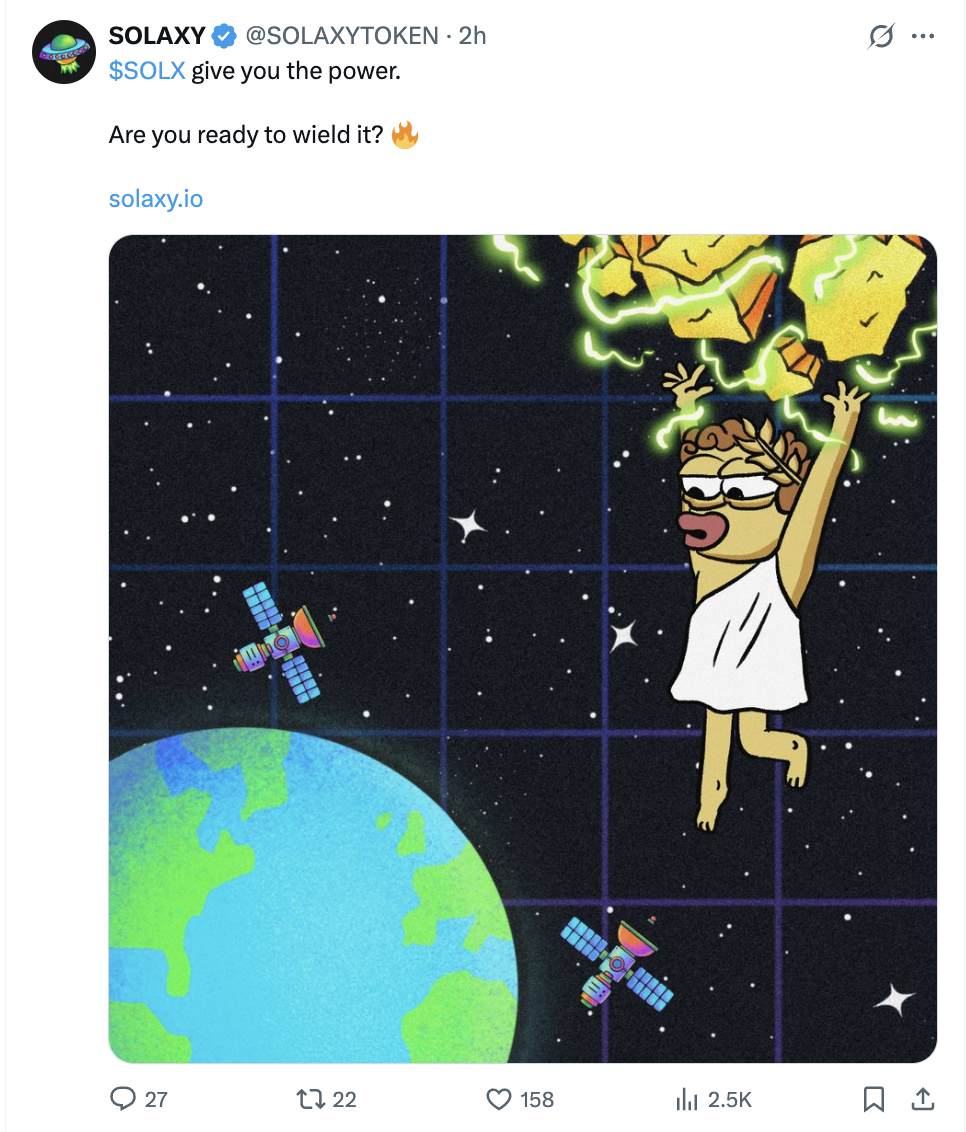Open the SOLAXY profile avatar

pos(64,52)
